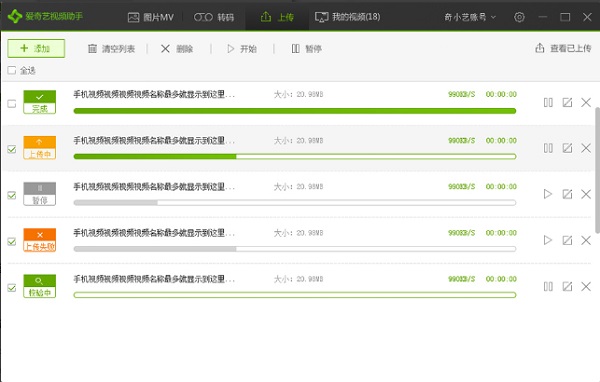
Task: Uncheck the 暂停 row checkbox
Action: pos(12,195)
